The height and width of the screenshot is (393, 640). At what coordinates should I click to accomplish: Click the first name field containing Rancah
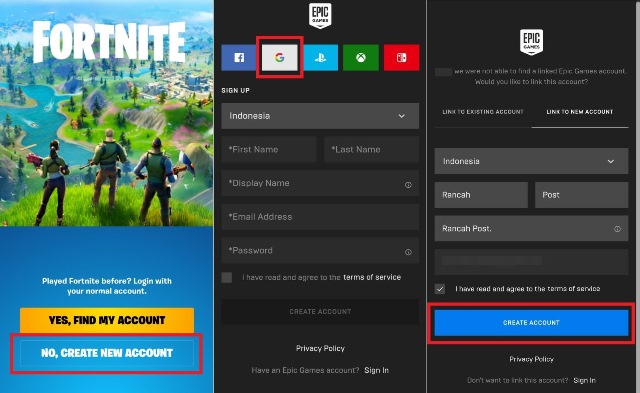pos(481,195)
